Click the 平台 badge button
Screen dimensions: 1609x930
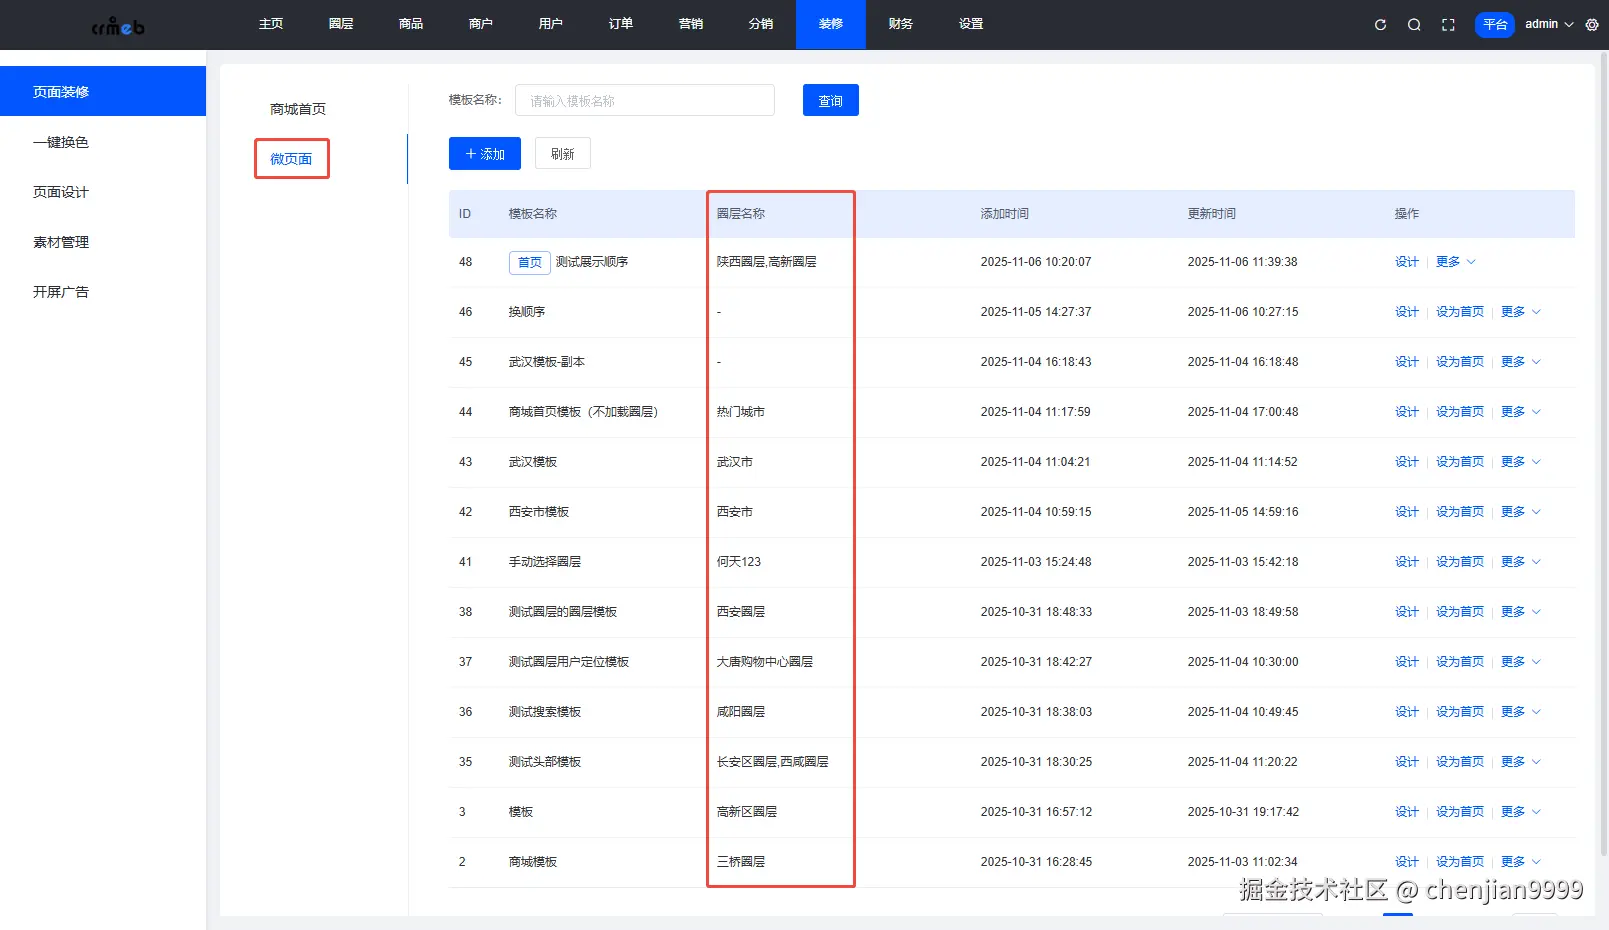click(1495, 25)
